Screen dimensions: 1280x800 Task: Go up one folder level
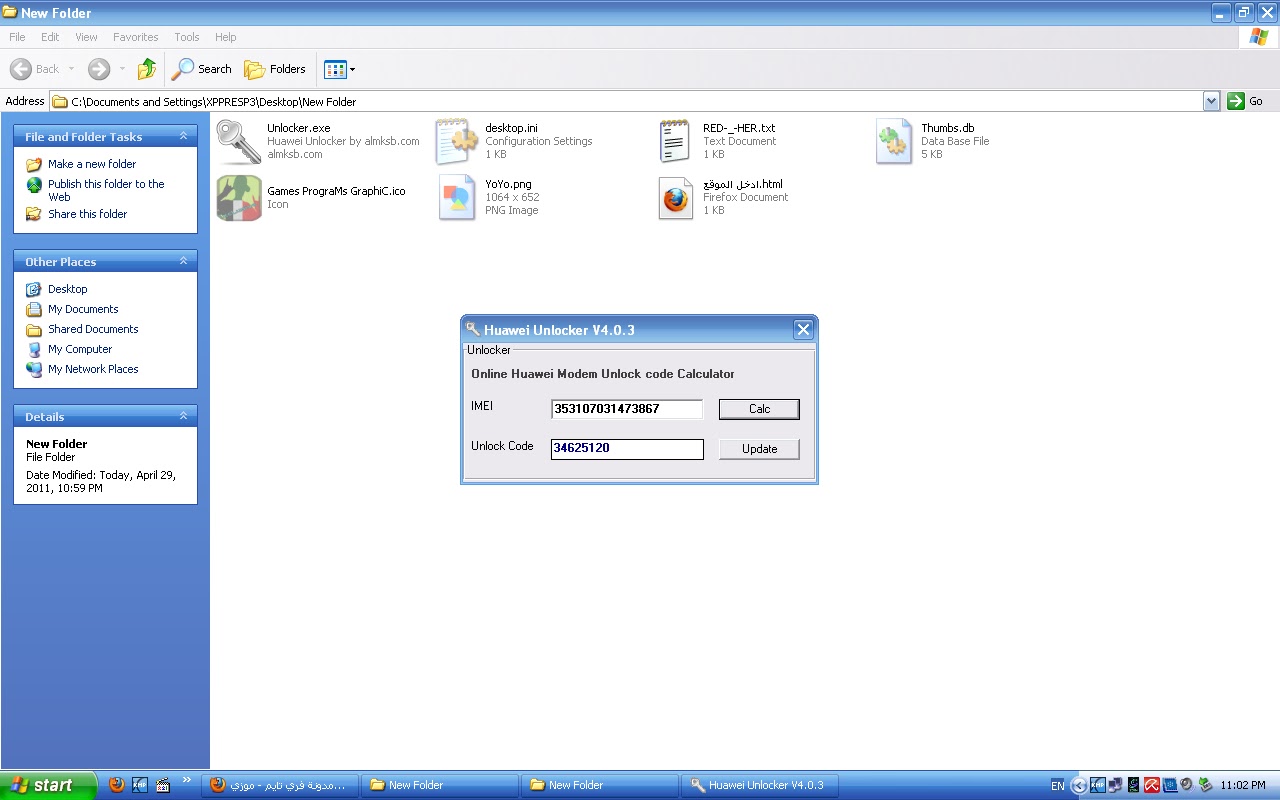[147, 69]
